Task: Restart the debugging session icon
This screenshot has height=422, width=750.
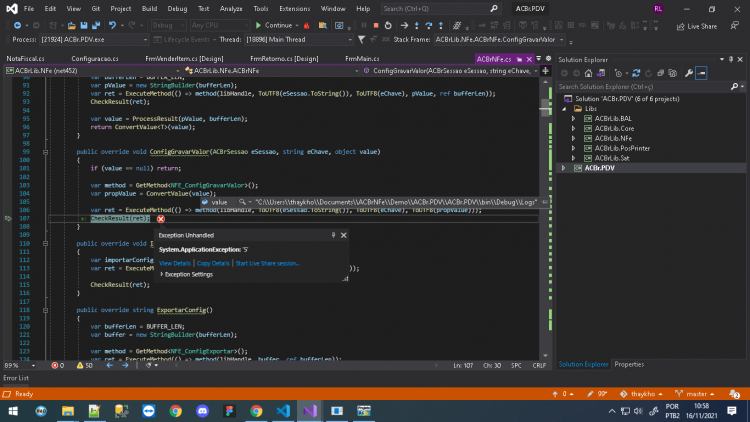Action: (388, 25)
